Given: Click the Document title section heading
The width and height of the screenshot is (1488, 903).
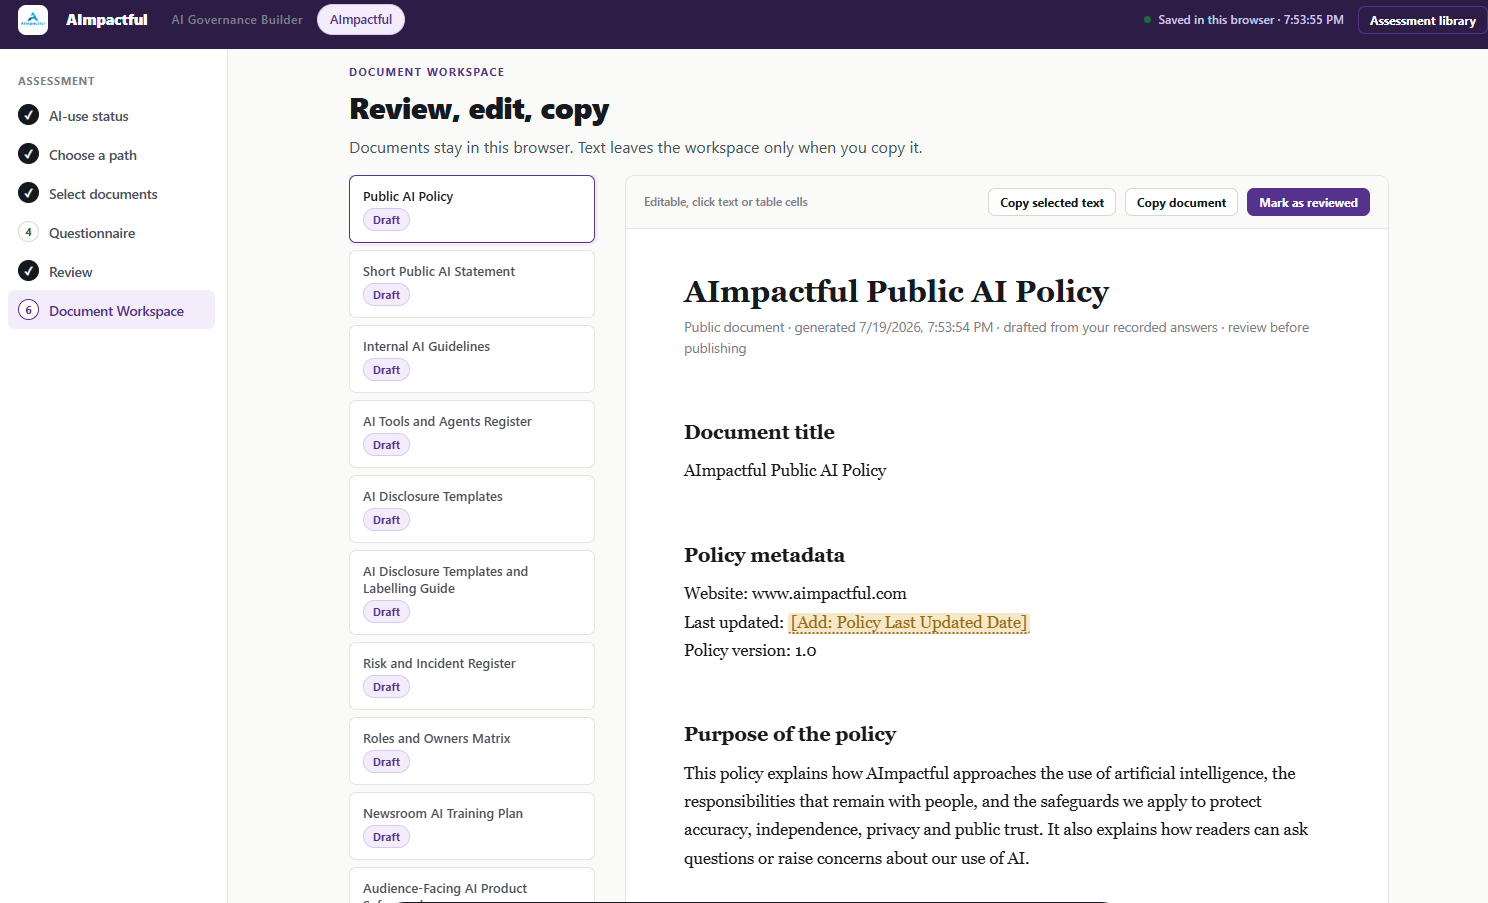Looking at the screenshot, I should click(759, 432).
